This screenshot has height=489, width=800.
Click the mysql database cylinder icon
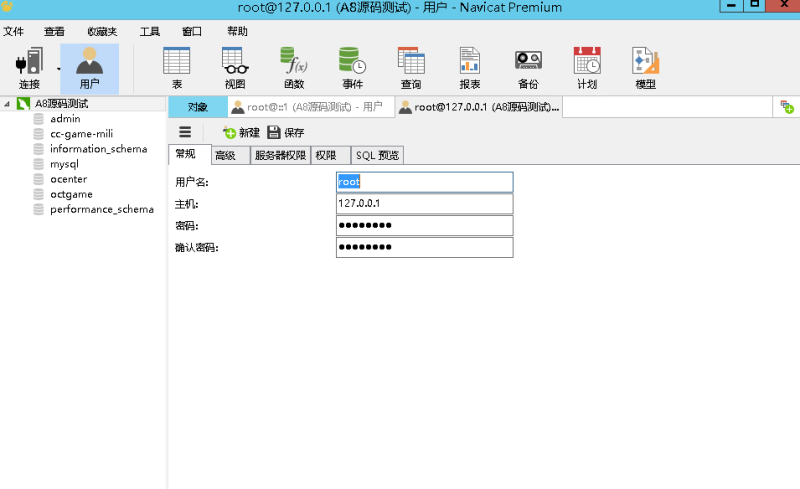click(x=38, y=164)
